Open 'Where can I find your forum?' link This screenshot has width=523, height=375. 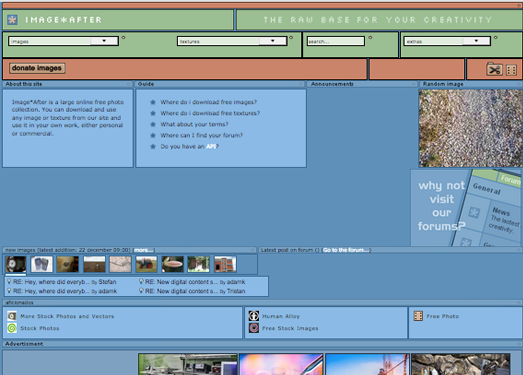coord(201,135)
